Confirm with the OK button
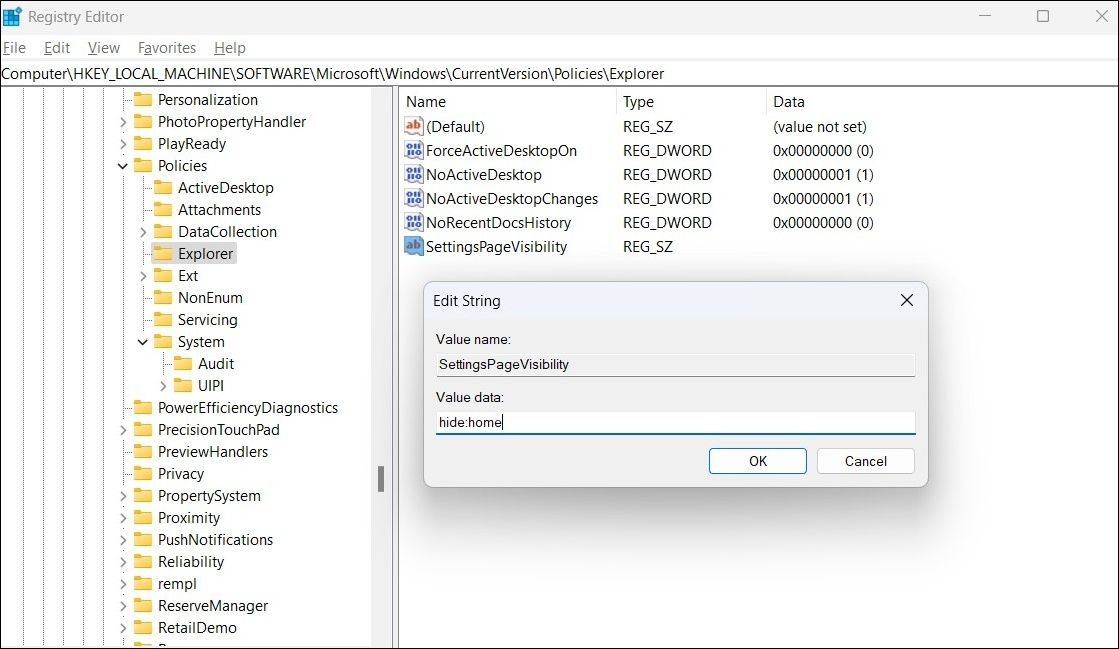This screenshot has width=1119, height=649. pos(757,461)
